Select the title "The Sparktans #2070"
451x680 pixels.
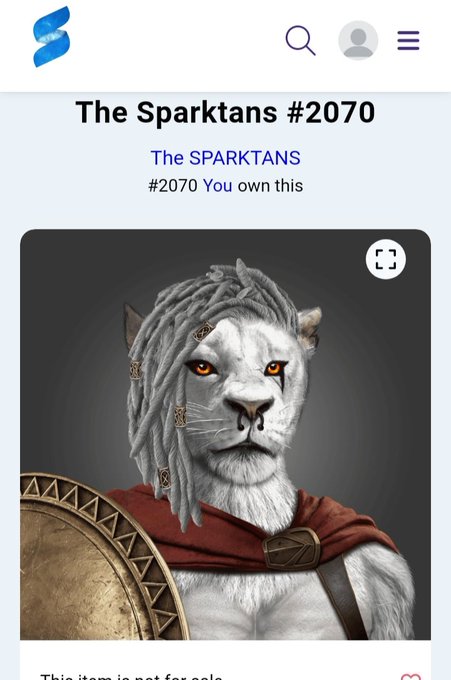point(226,112)
